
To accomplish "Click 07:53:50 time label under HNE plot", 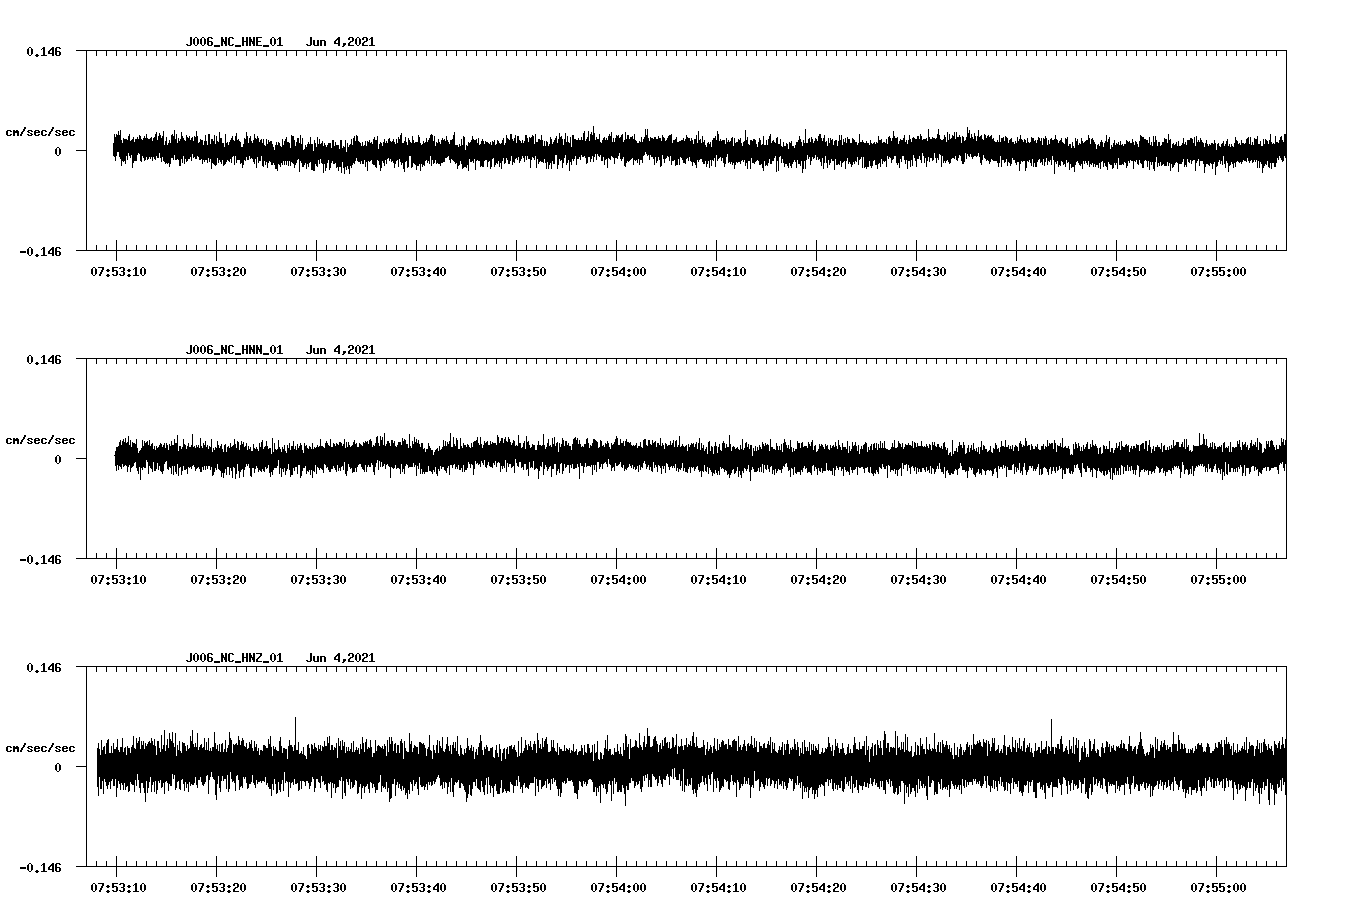I will (518, 271).
